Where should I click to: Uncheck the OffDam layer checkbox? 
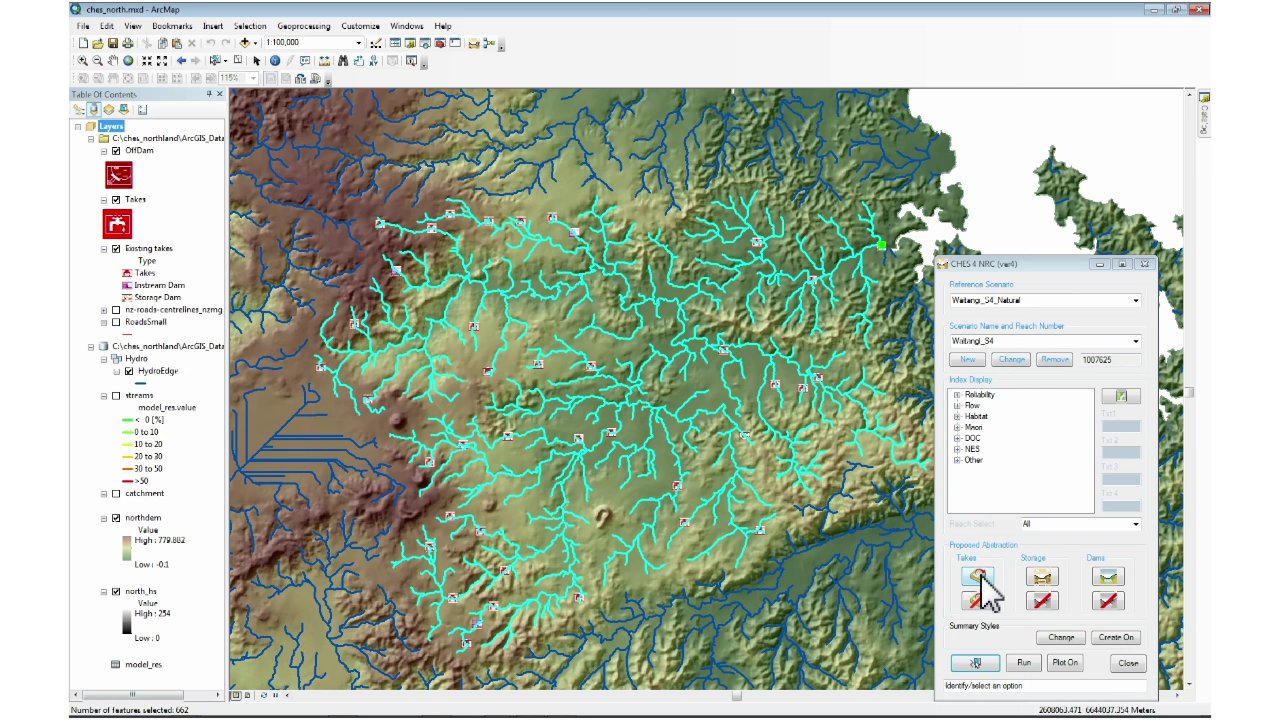[x=116, y=151]
